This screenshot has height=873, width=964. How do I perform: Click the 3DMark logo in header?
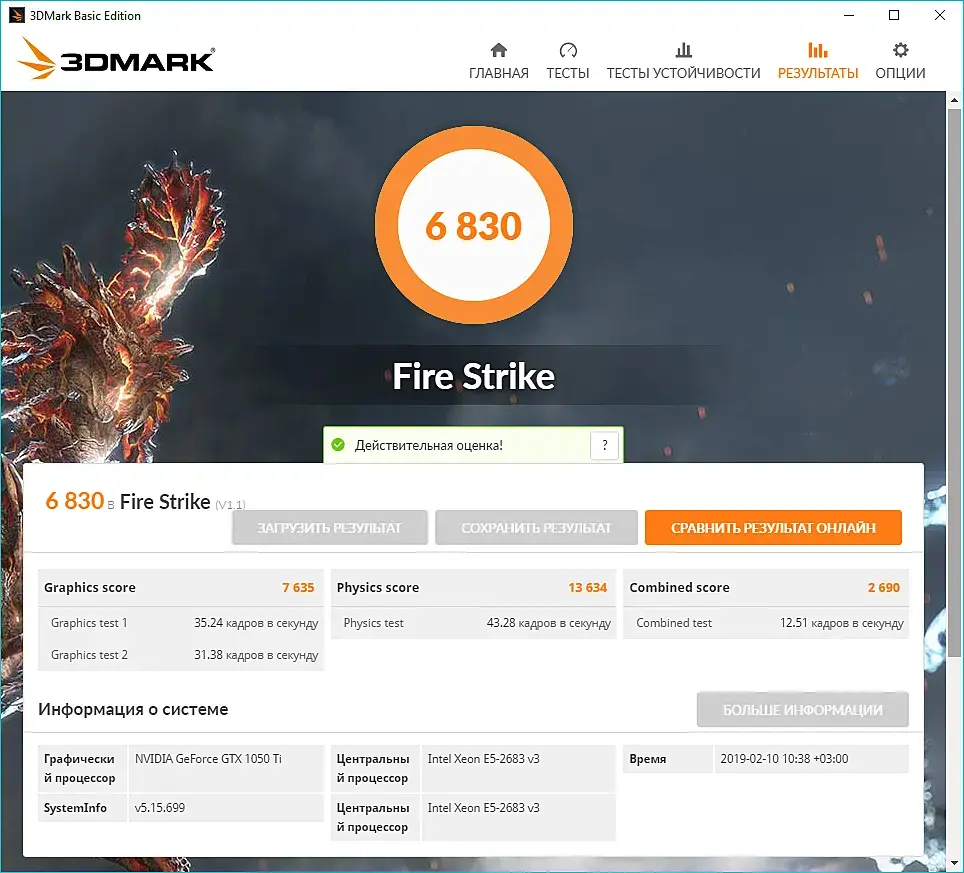(x=116, y=58)
